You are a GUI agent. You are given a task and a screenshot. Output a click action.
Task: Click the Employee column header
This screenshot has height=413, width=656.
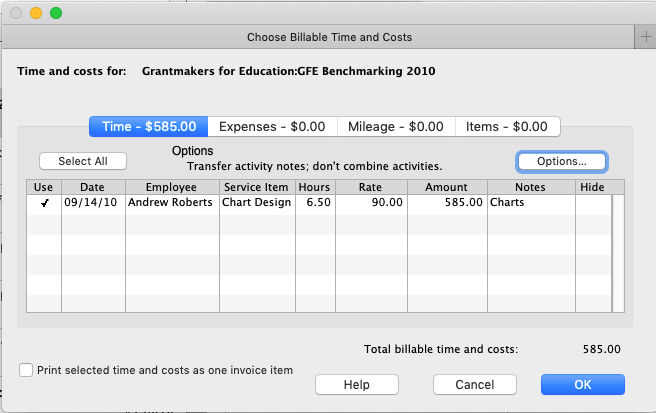click(171, 187)
